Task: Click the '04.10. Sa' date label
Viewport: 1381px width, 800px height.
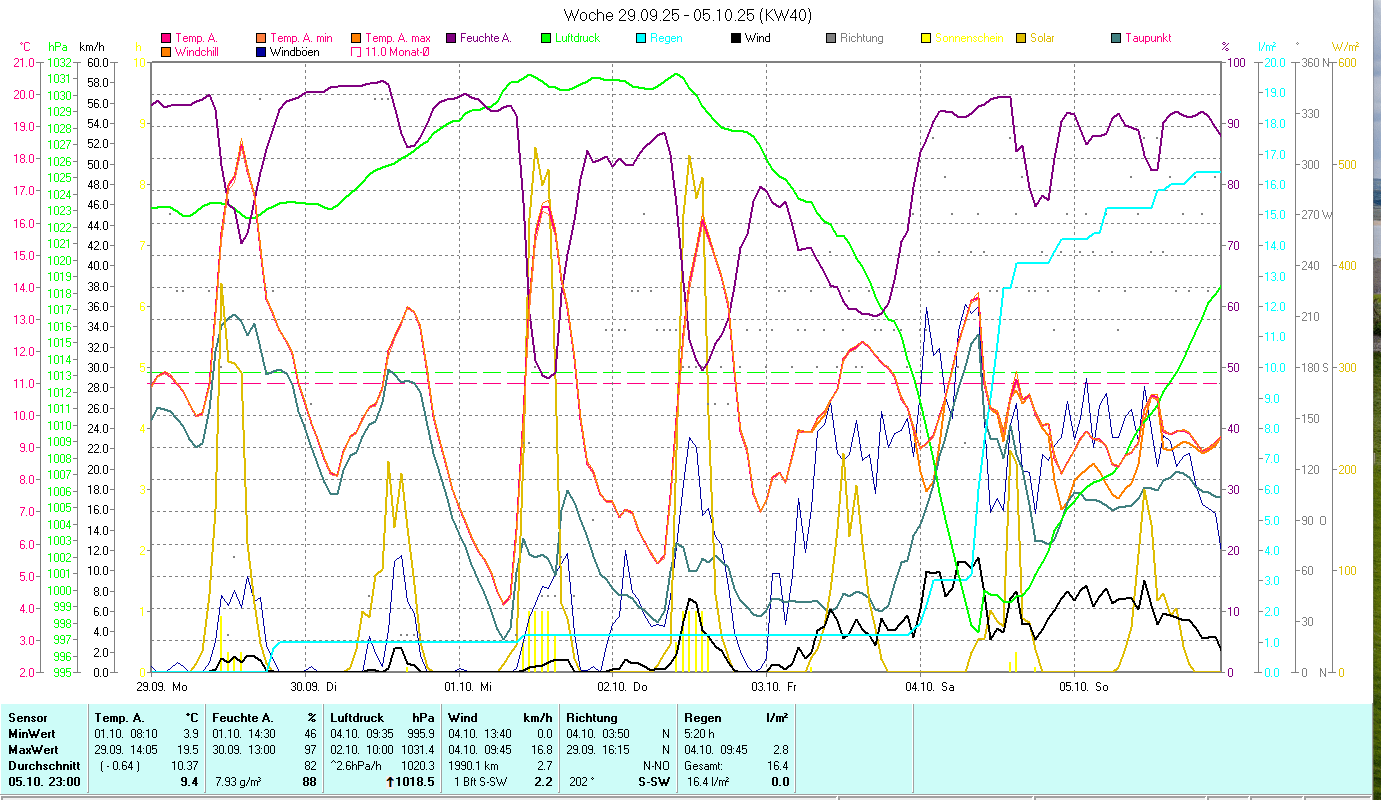Action: pos(928,686)
